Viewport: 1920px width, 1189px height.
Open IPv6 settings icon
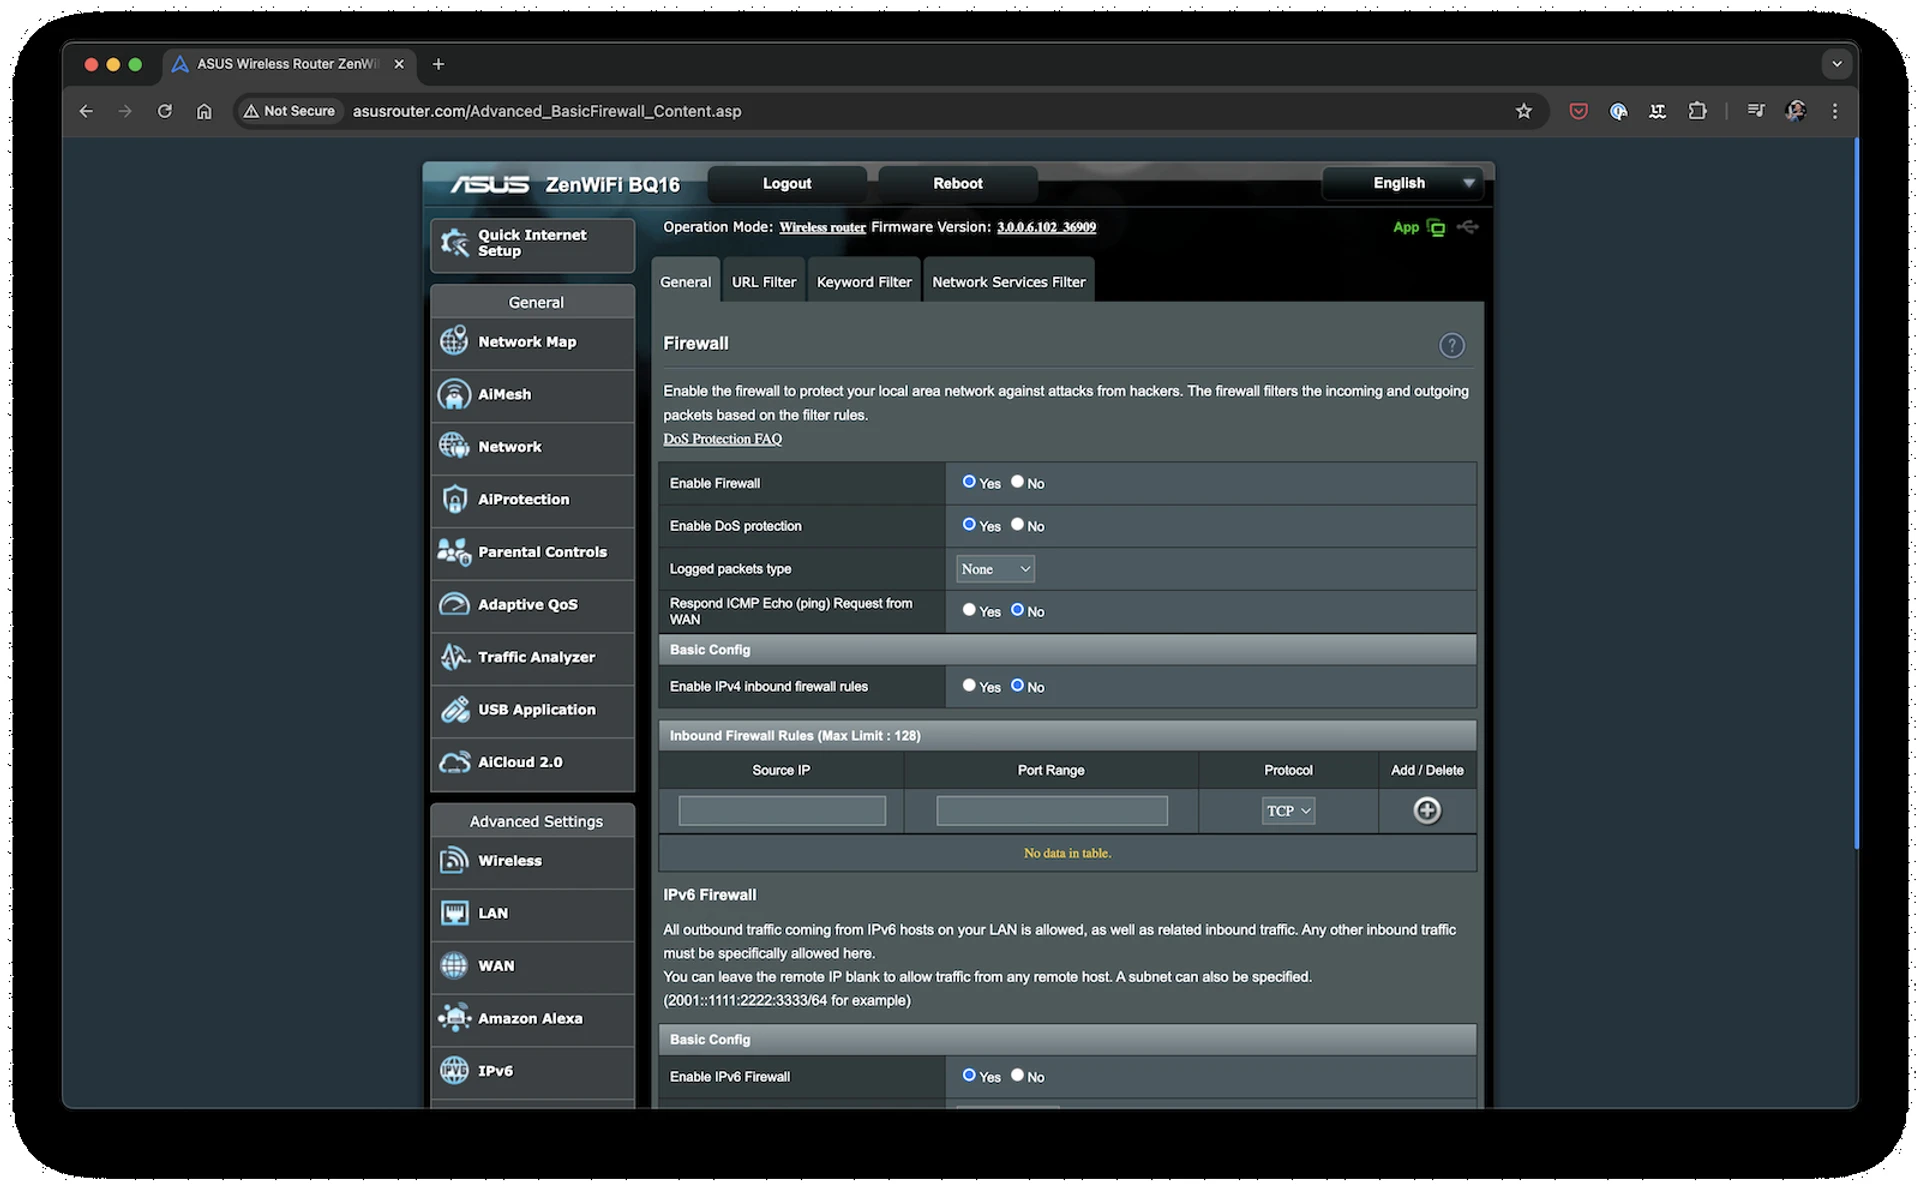(454, 1071)
